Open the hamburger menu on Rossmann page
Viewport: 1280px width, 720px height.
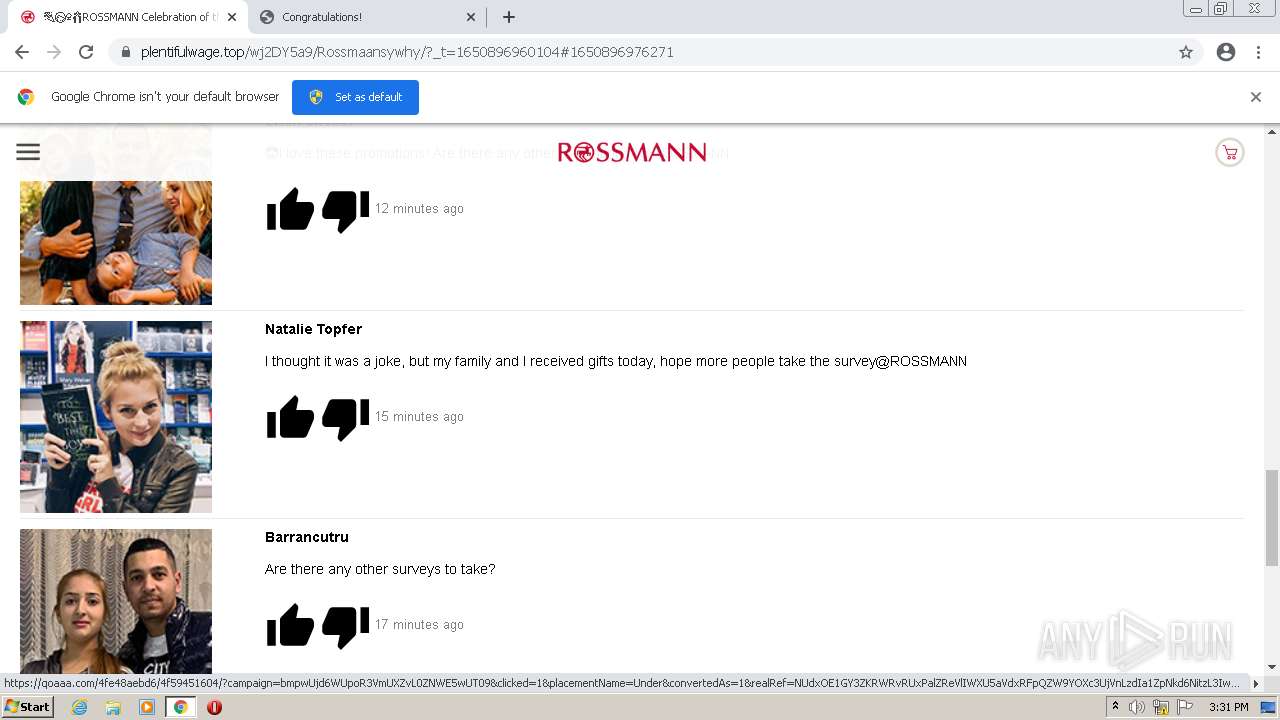click(x=28, y=152)
